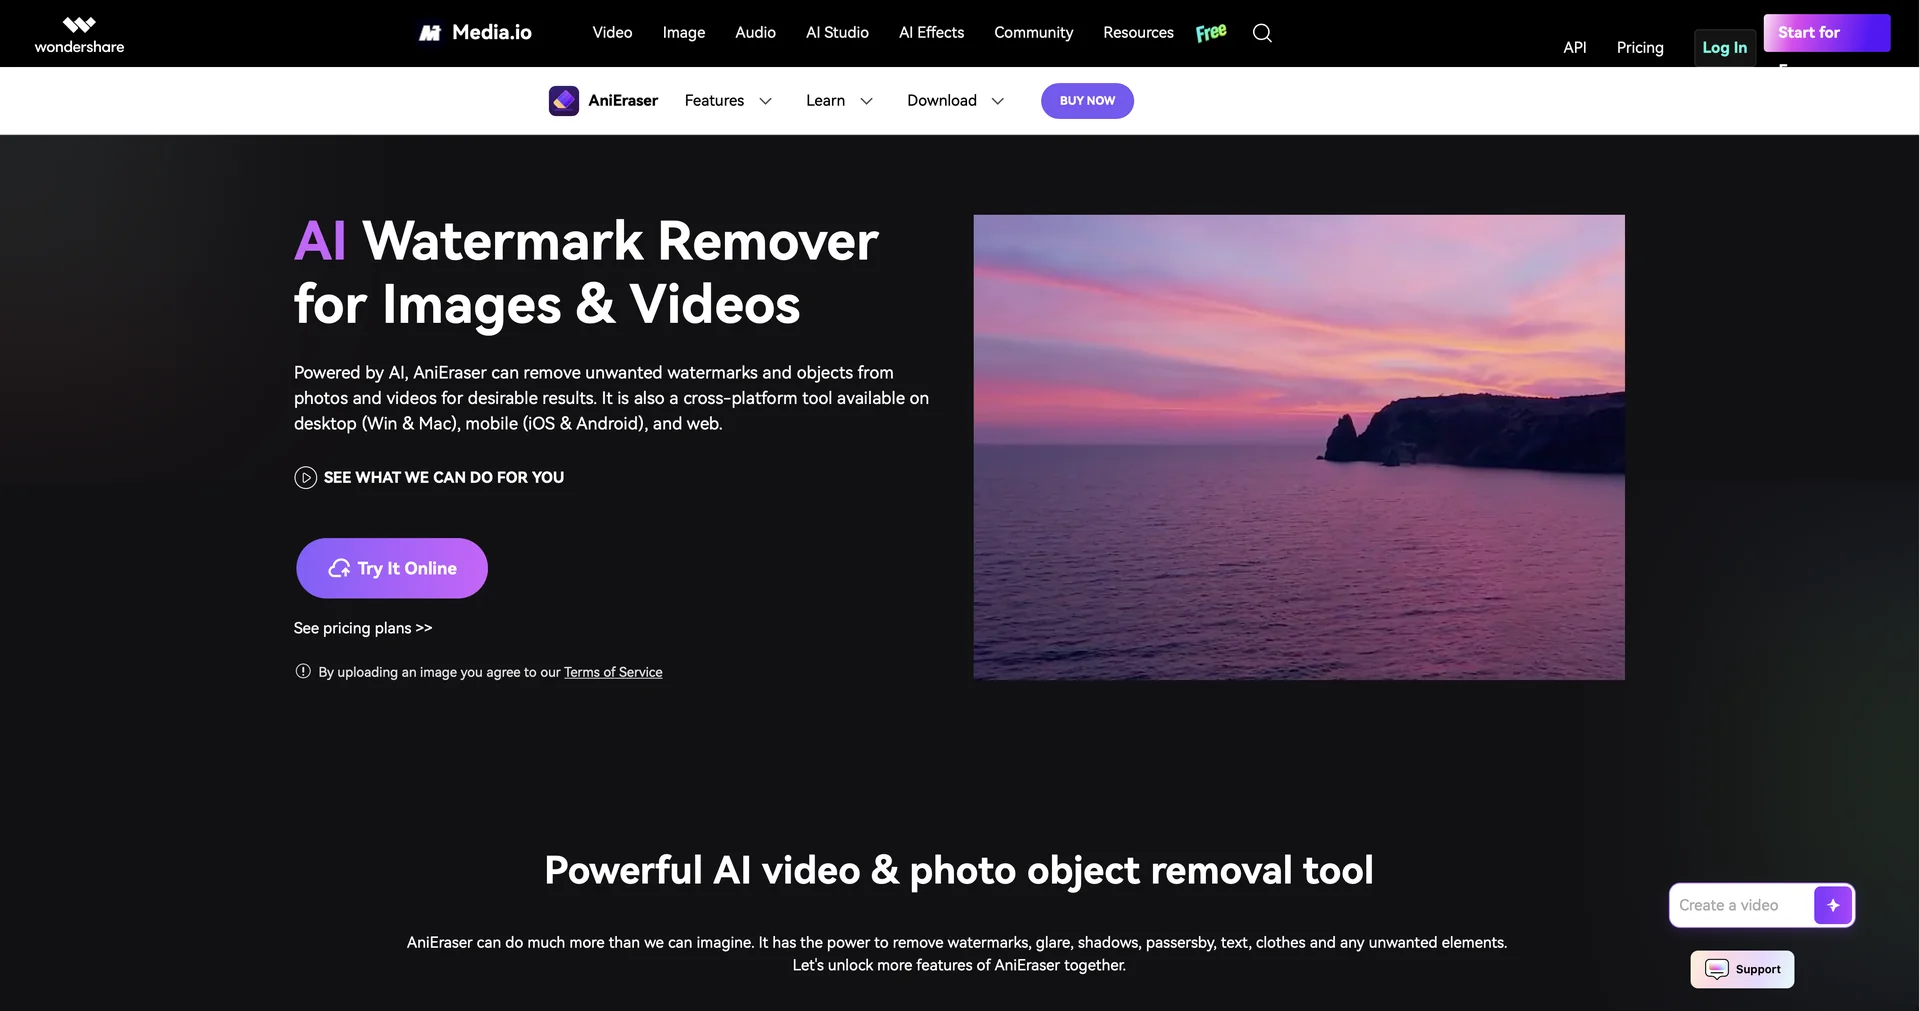The image size is (1920, 1011).
Task: Open the Resources menu
Action: pos(1138,33)
